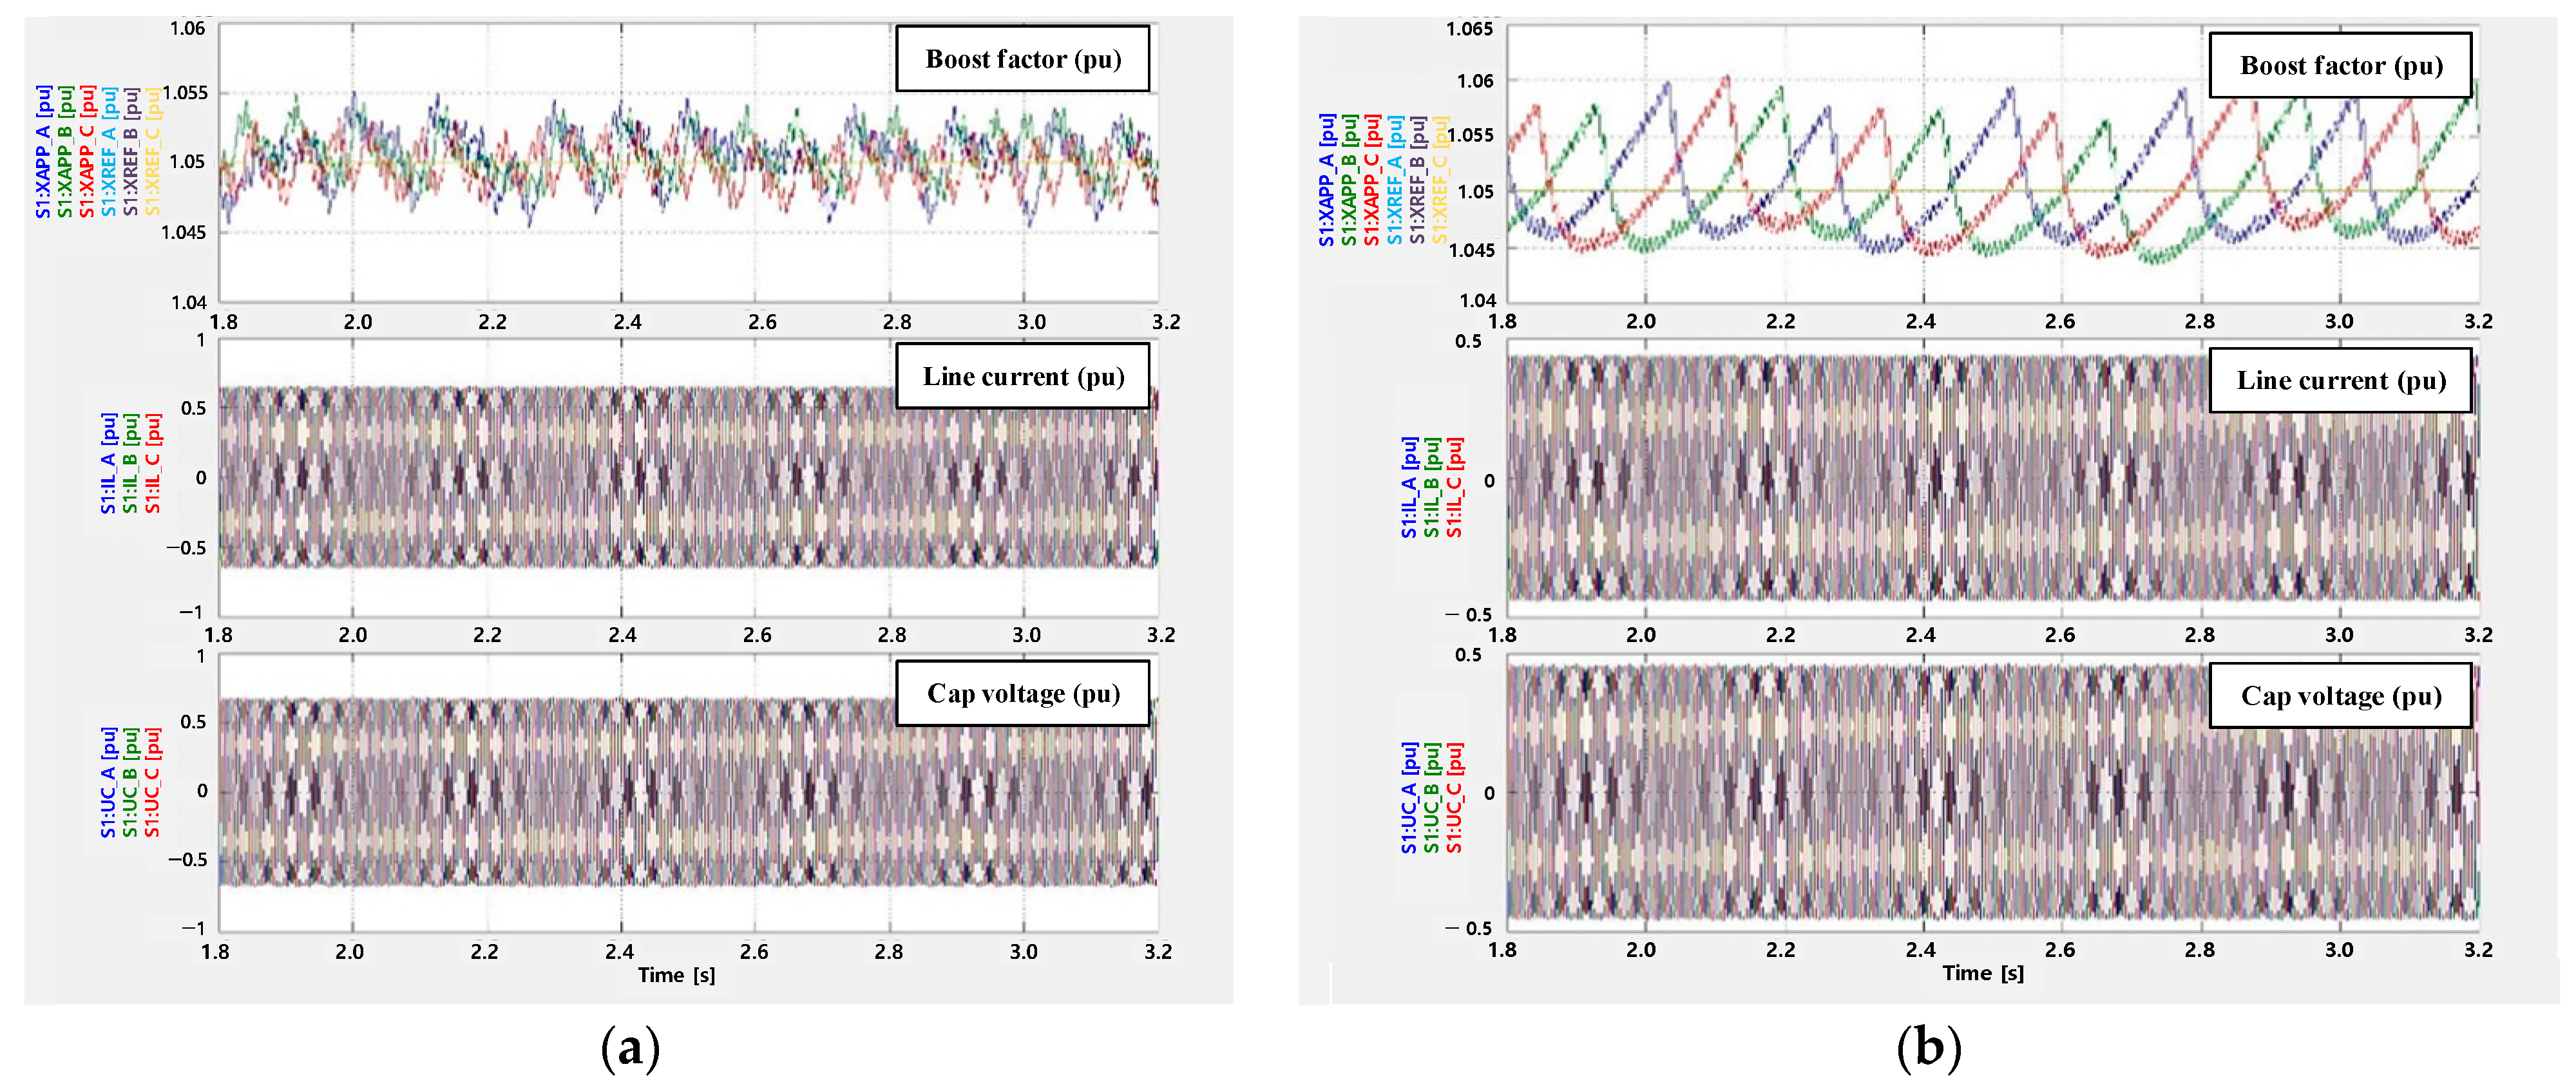The width and height of the screenshot is (2576, 1089).
Task: Select S1:XAPP_A legend text in panel (a)
Action: click(x=43, y=152)
